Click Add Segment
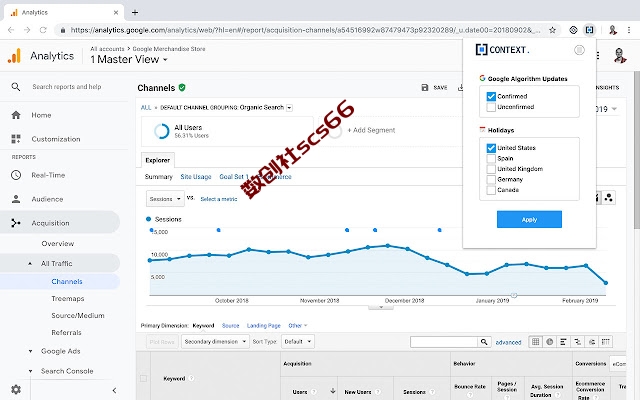This screenshot has height=400, width=640. click(x=371, y=130)
